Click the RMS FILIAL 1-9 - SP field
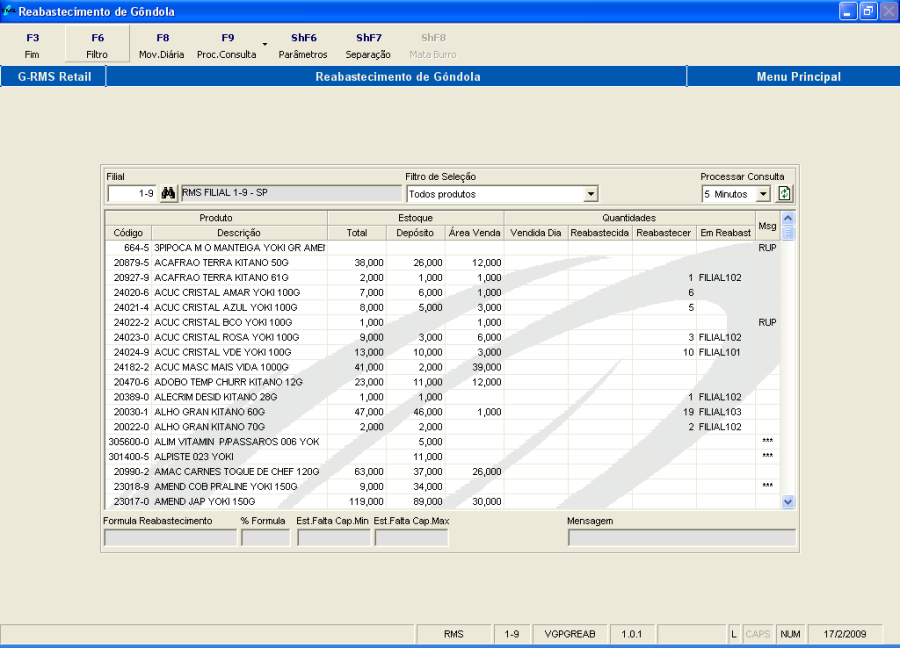This screenshot has height=648, width=900. pos(291,193)
